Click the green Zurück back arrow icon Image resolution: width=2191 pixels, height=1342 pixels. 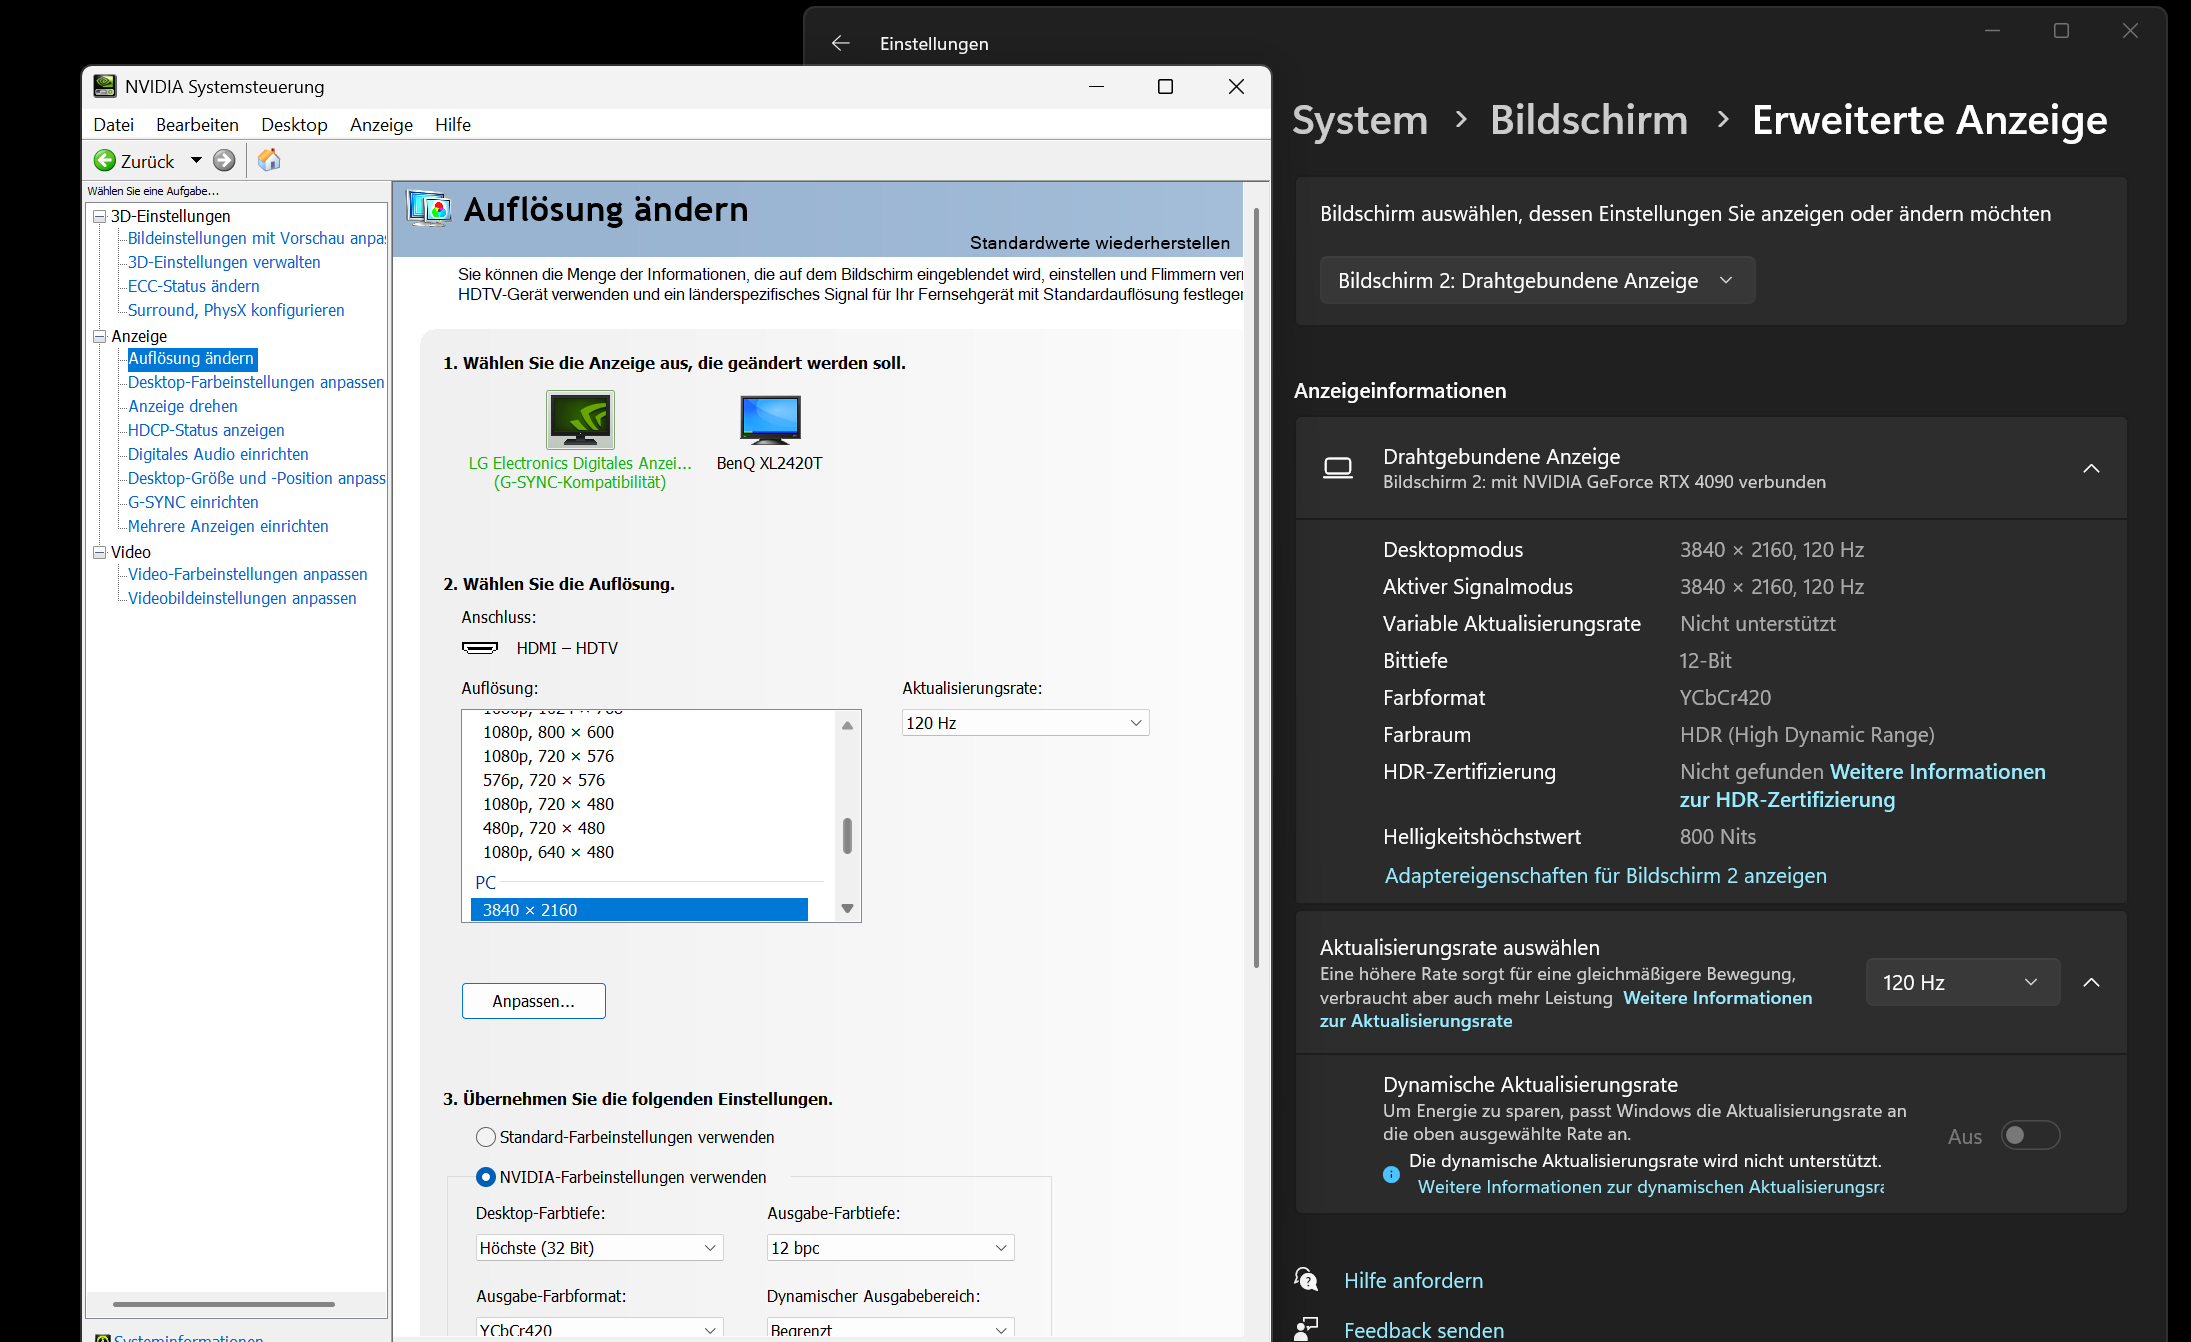105,161
